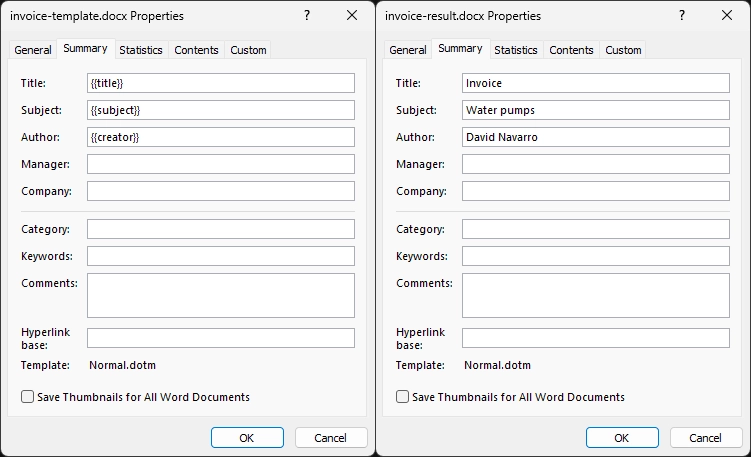Click OK in the invoice-template dialog
This screenshot has height=457, width=751.
247,438
